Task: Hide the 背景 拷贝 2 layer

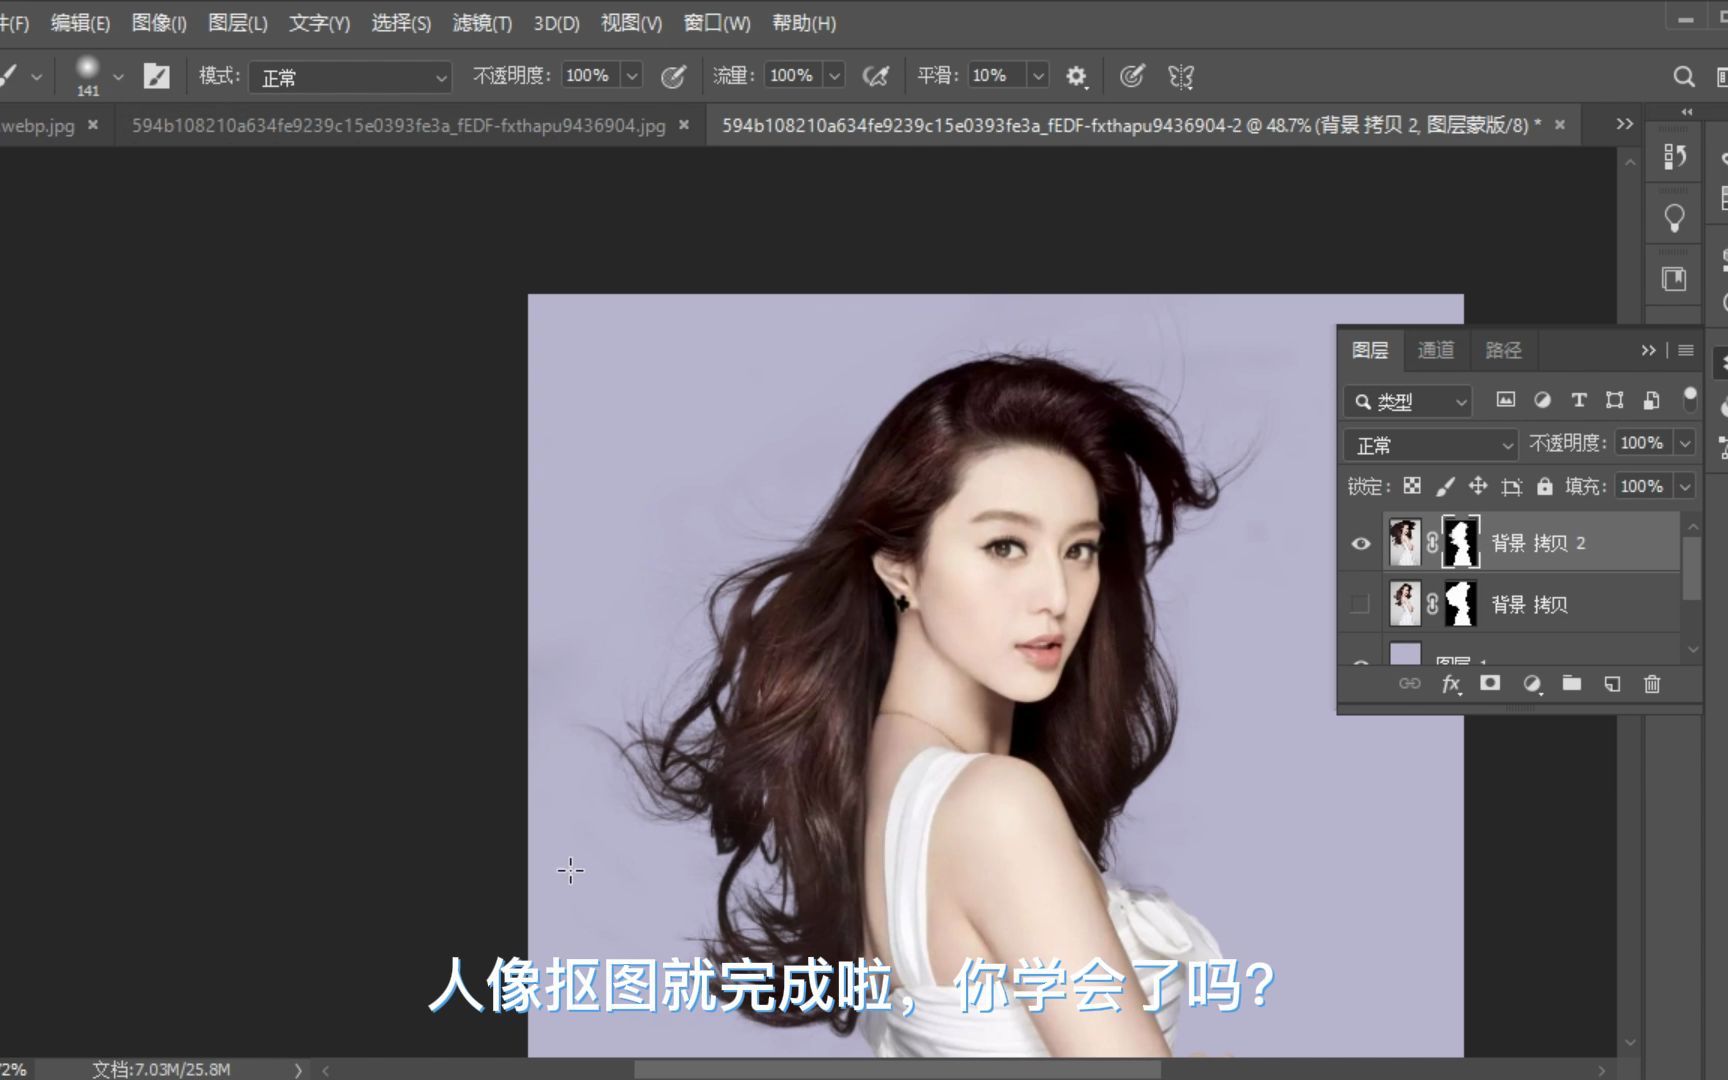Action: (x=1361, y=543)
